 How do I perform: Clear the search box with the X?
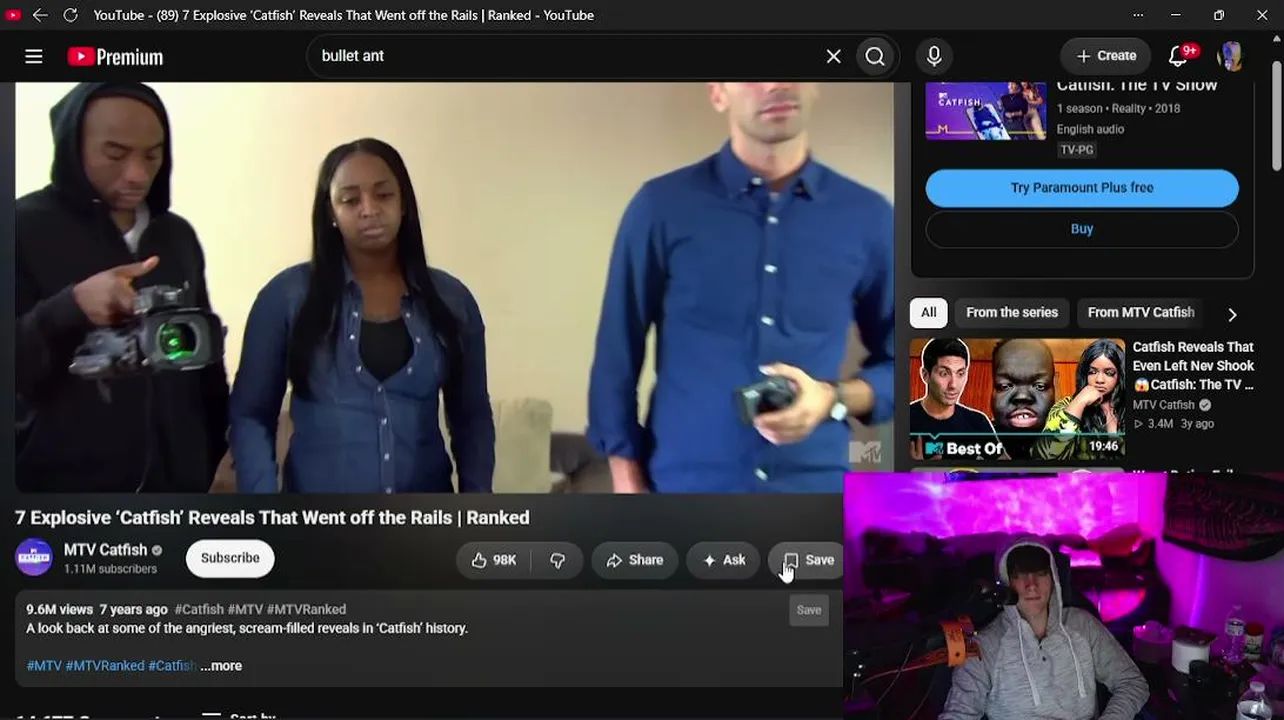point(833,57)
